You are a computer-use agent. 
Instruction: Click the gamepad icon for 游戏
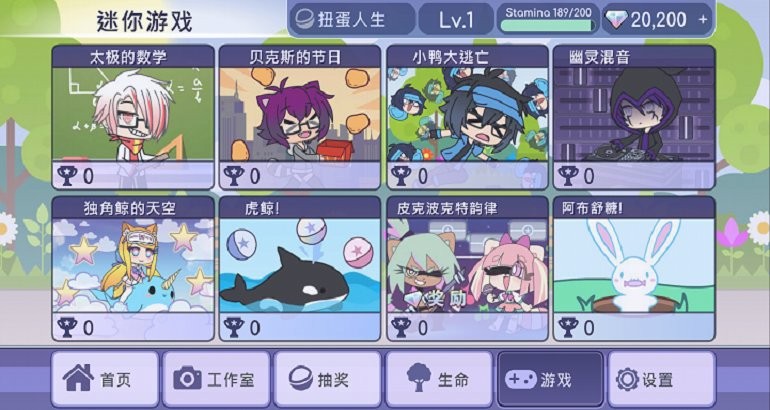pos(521,380)
